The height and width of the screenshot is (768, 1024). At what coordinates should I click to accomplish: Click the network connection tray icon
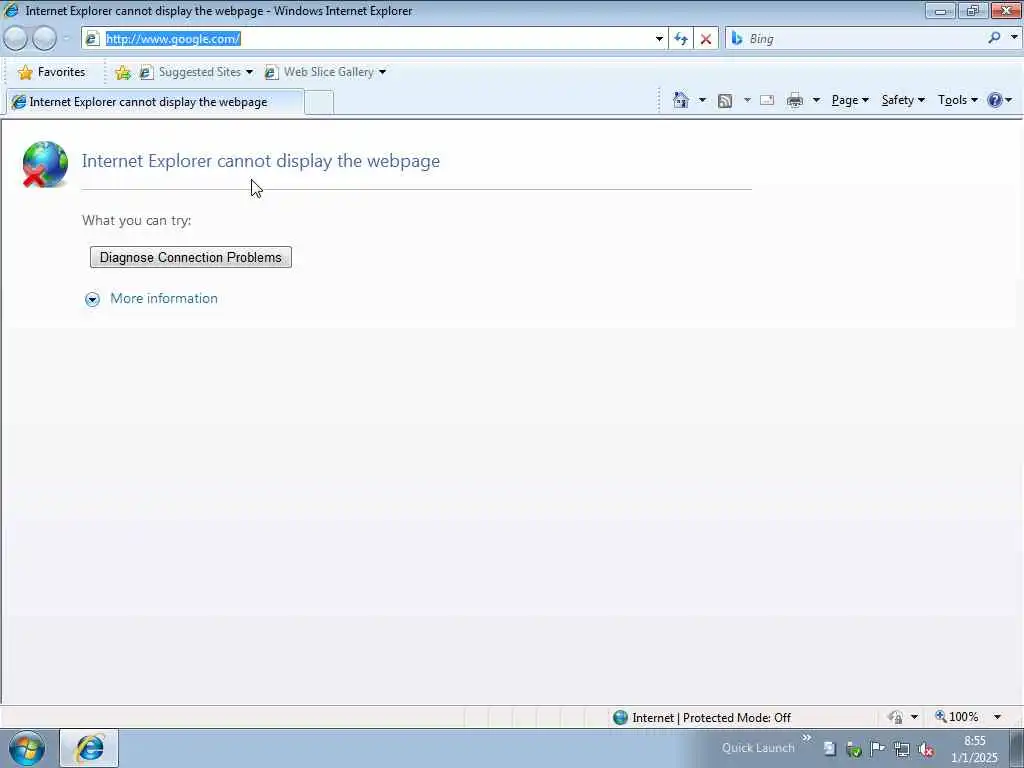tap(901, 749)
